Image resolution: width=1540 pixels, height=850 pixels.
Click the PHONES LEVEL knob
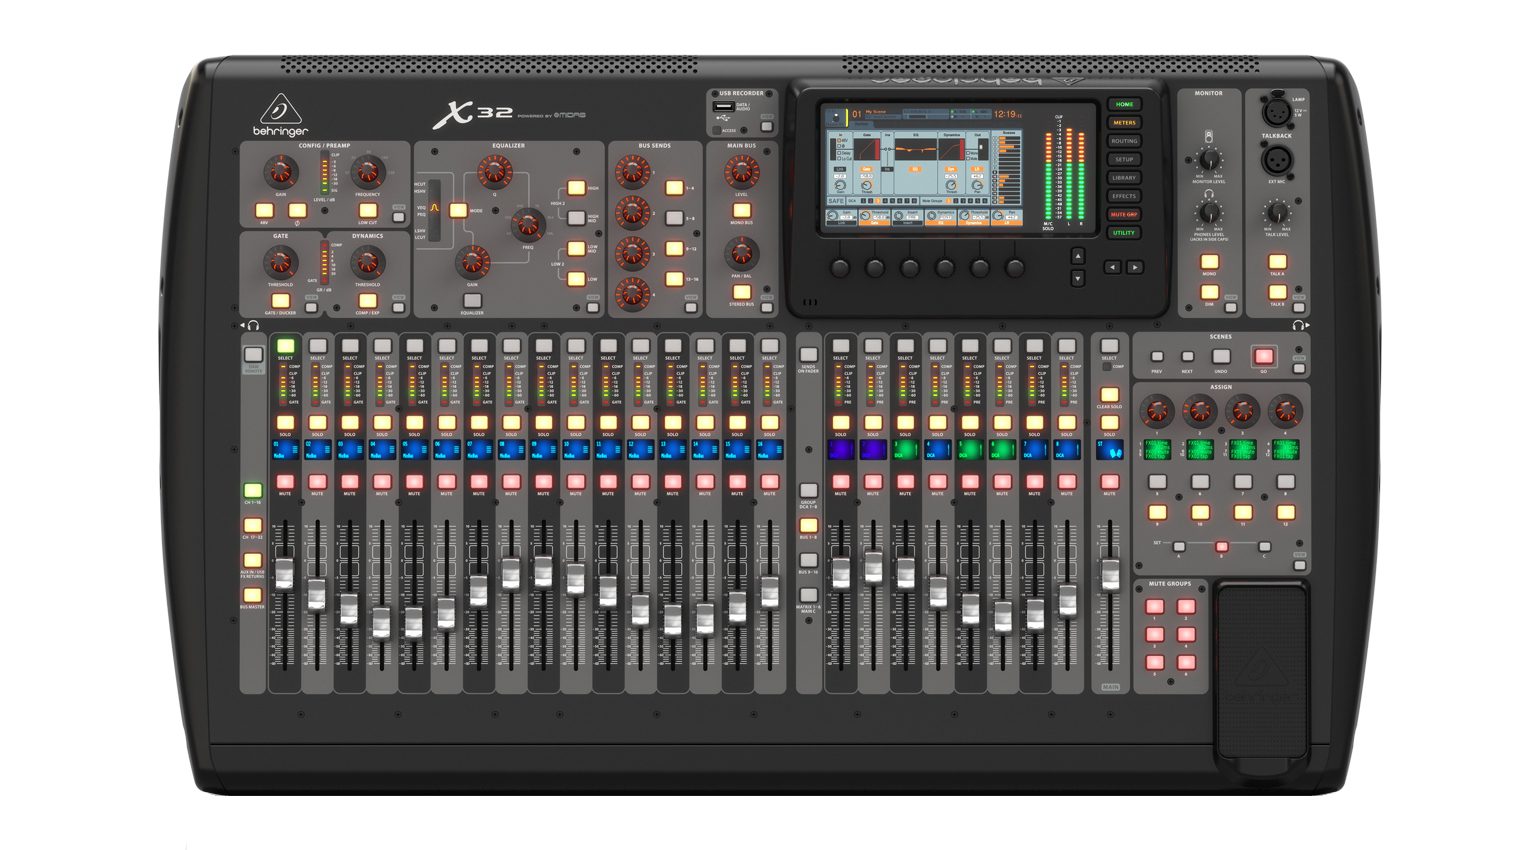tap(1209, 212)
